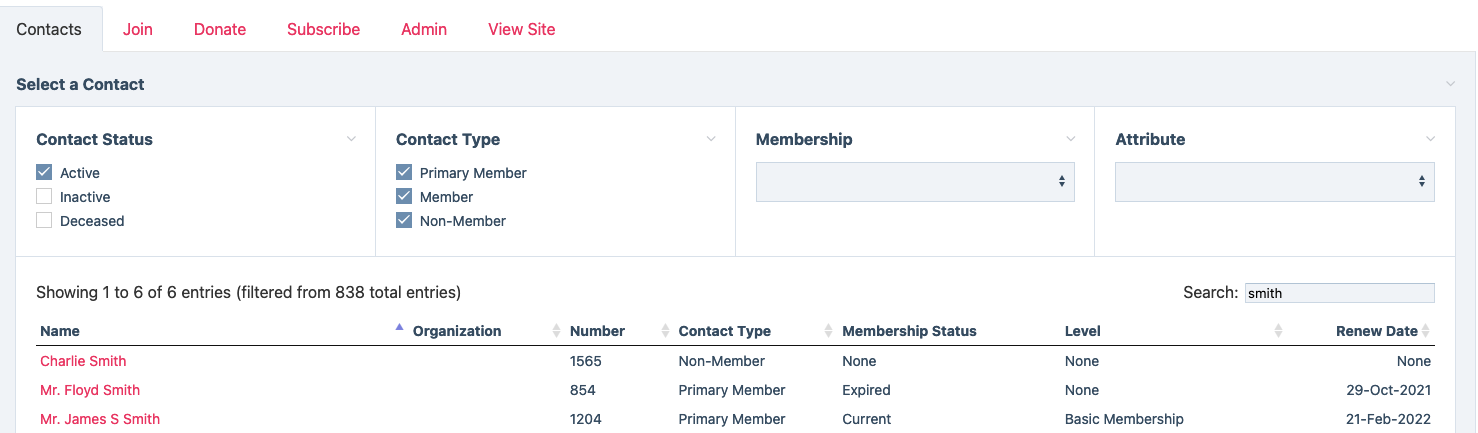Open Charlie Smith contact link
The height and width of the screenshot is (433, 1478).
83,361
